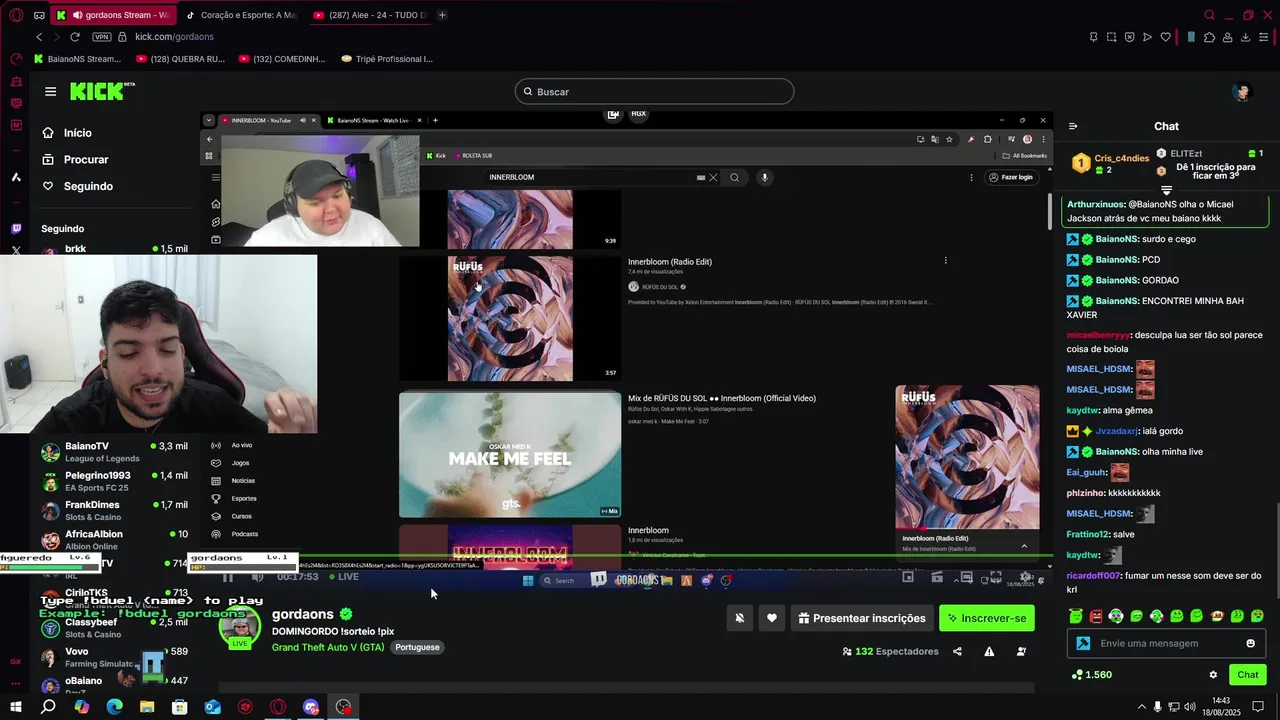Focus the Buscar search field
The image size is (1280, 720).
[x=654, y=92]
